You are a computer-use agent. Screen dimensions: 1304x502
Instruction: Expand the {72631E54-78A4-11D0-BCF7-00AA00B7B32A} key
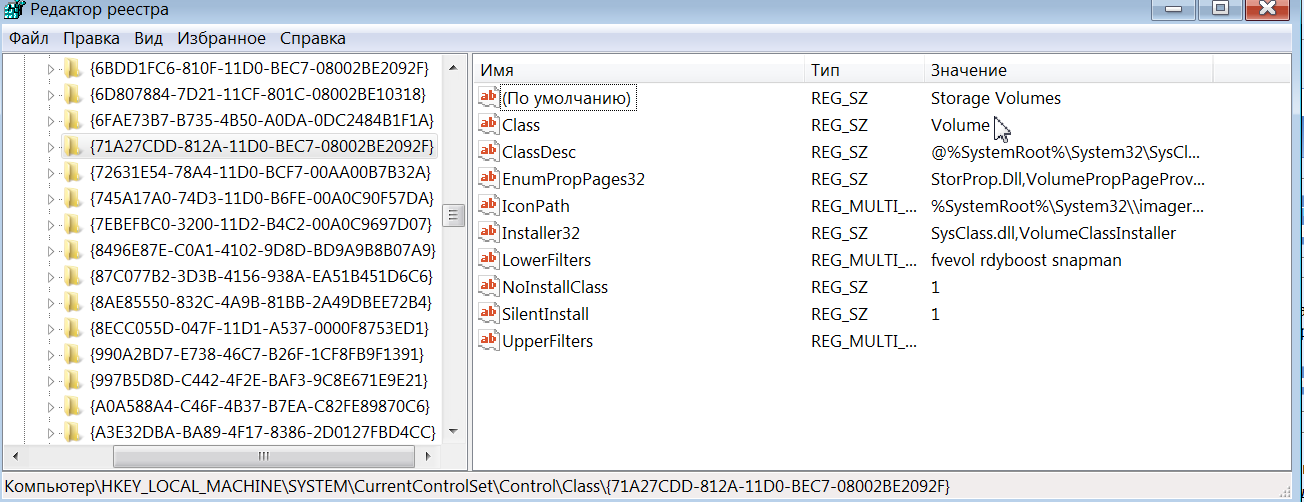tap(52, 172)
